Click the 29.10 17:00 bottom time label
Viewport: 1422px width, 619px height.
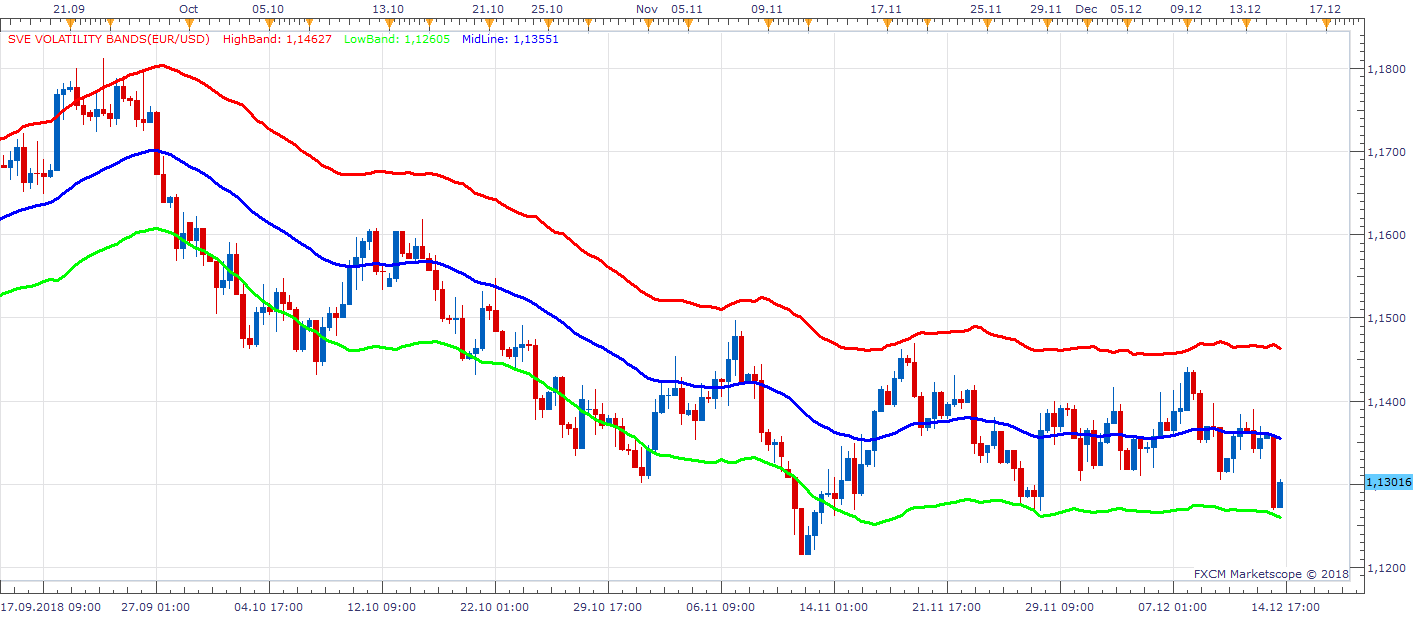coord(607,607)
